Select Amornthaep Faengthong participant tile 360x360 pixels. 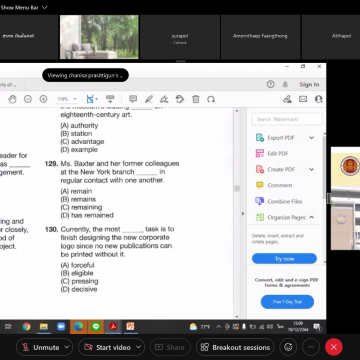pyautogui.click(x=260, y=37)
